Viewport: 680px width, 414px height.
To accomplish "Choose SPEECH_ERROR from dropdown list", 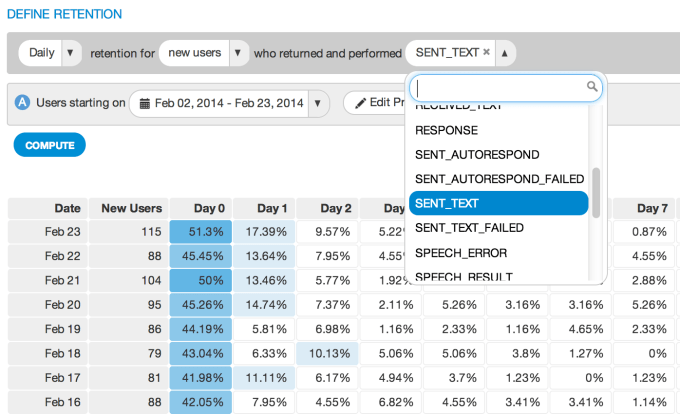I will click(461, 252).
